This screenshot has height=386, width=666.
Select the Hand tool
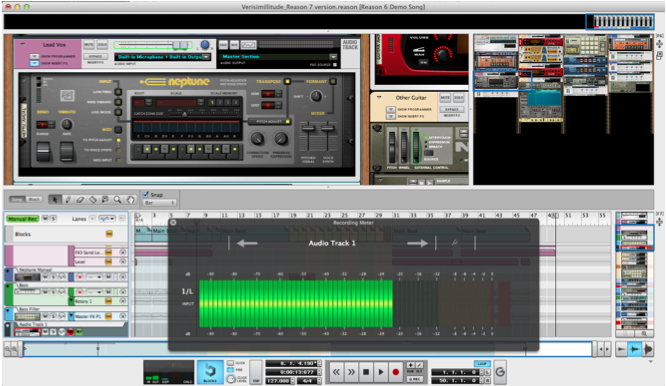click(x=130, y=199)
